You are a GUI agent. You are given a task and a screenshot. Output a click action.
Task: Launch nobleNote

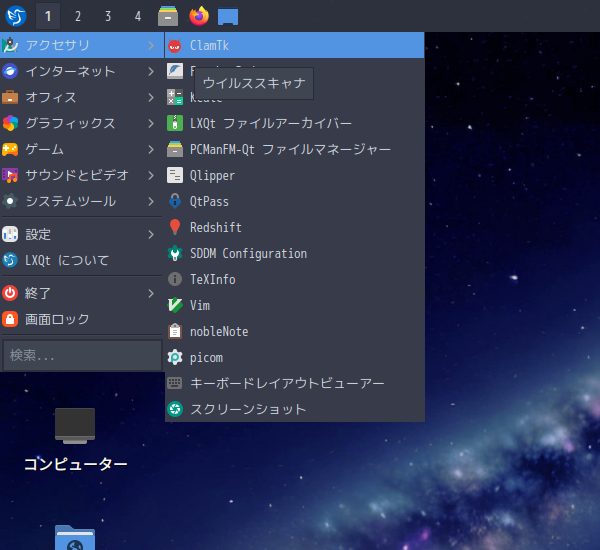pos(295,331)
